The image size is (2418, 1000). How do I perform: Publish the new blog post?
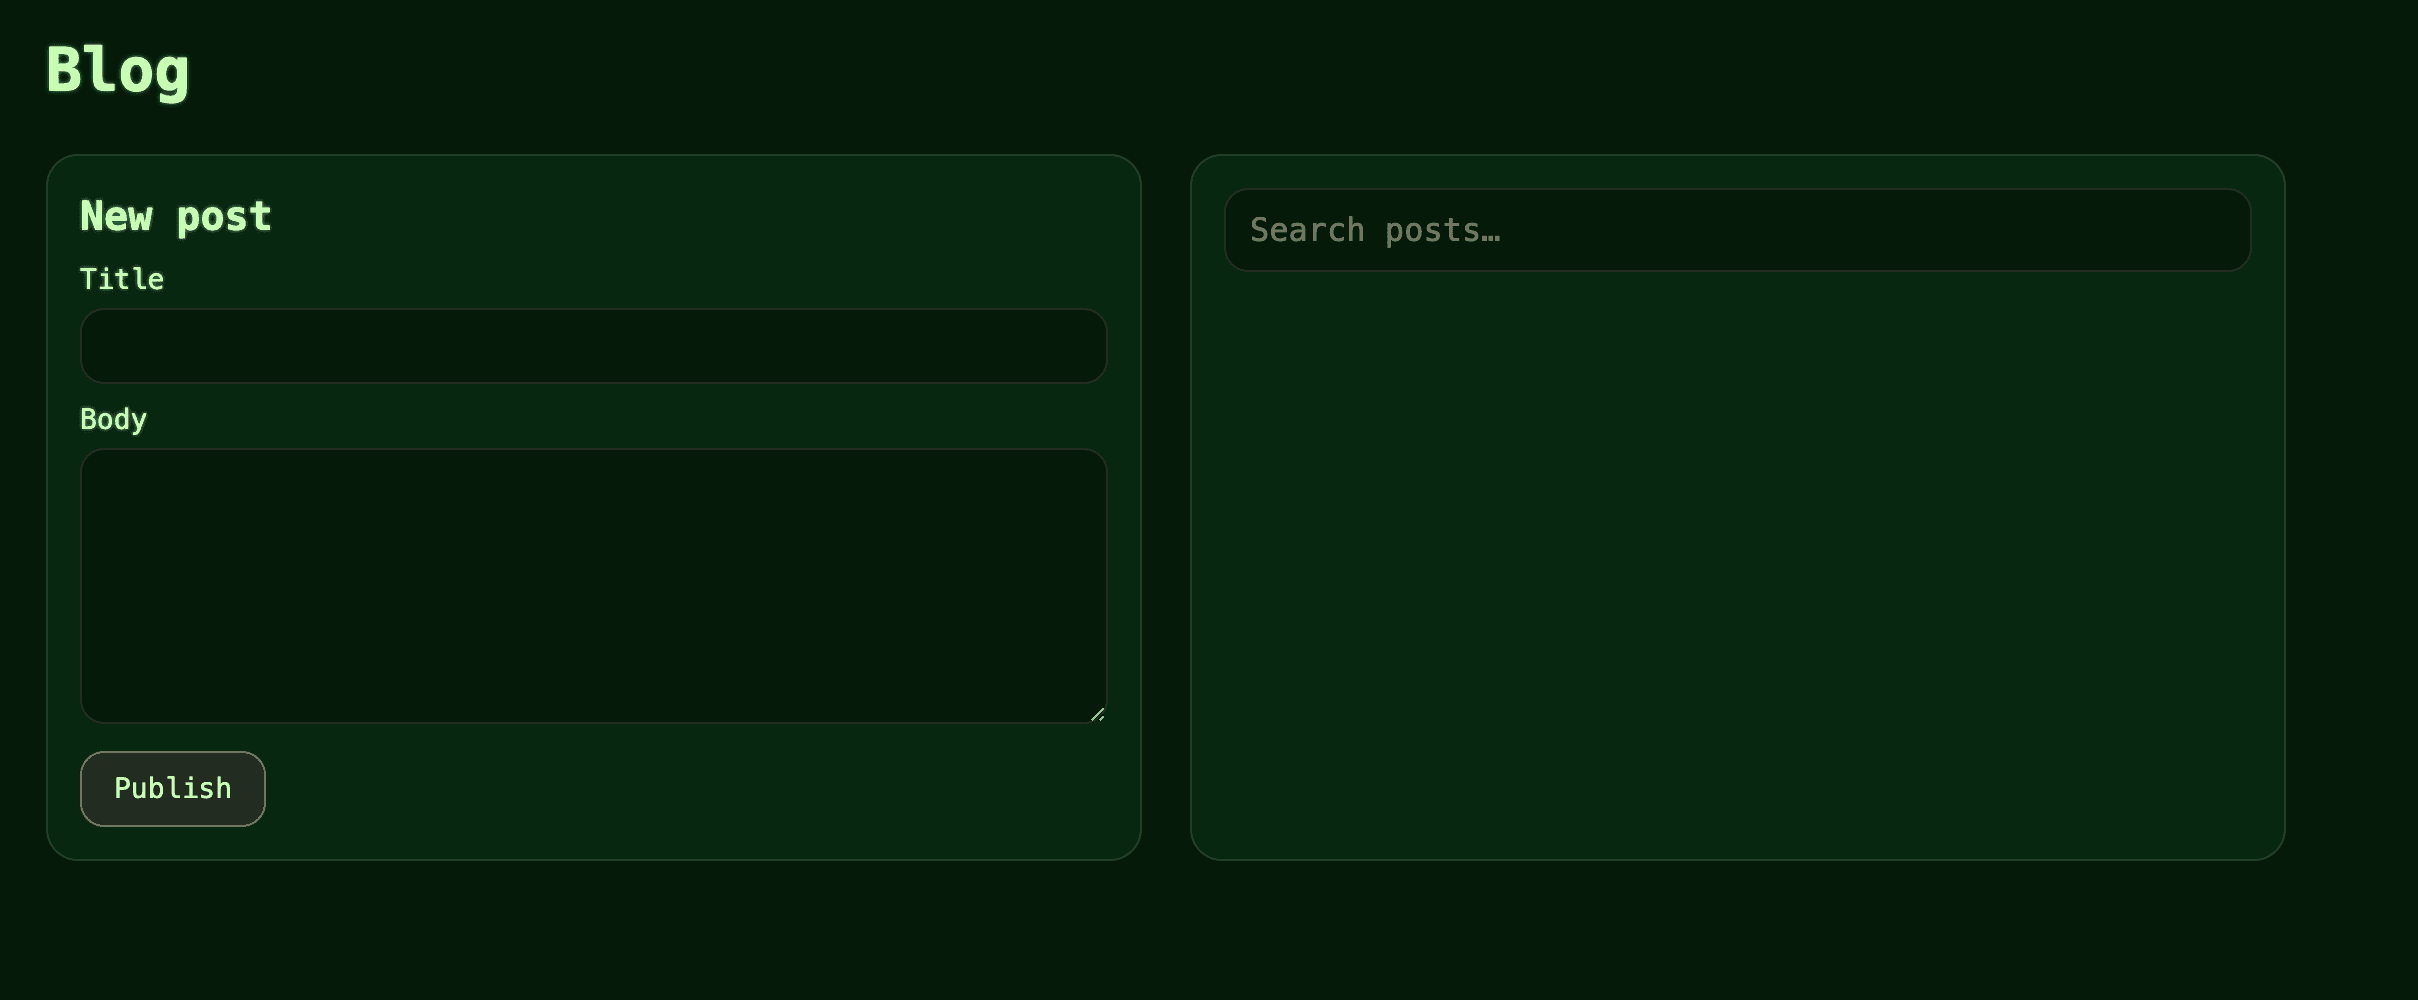point(173,789)
